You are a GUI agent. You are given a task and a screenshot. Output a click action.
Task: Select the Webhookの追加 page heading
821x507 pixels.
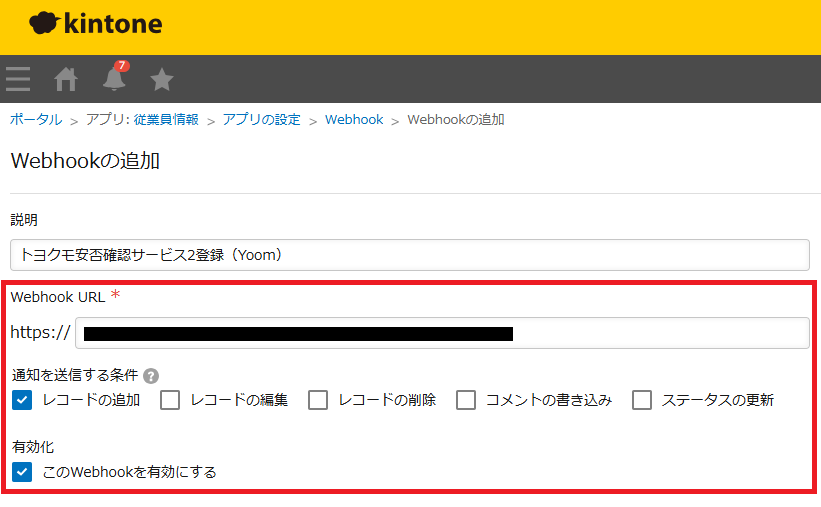point(85,161)
